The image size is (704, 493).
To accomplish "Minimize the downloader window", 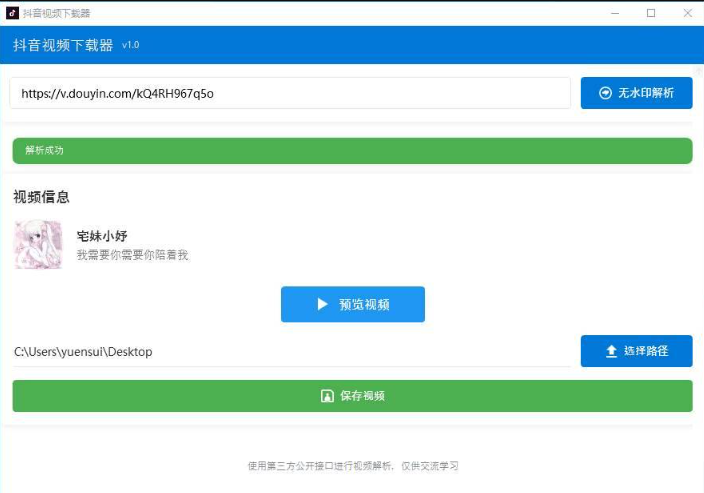I will tap(615, 13).
